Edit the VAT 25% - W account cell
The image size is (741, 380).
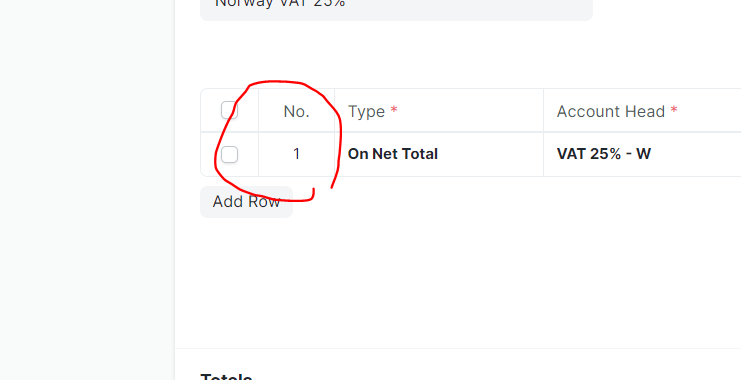click(x=642, y=154)
